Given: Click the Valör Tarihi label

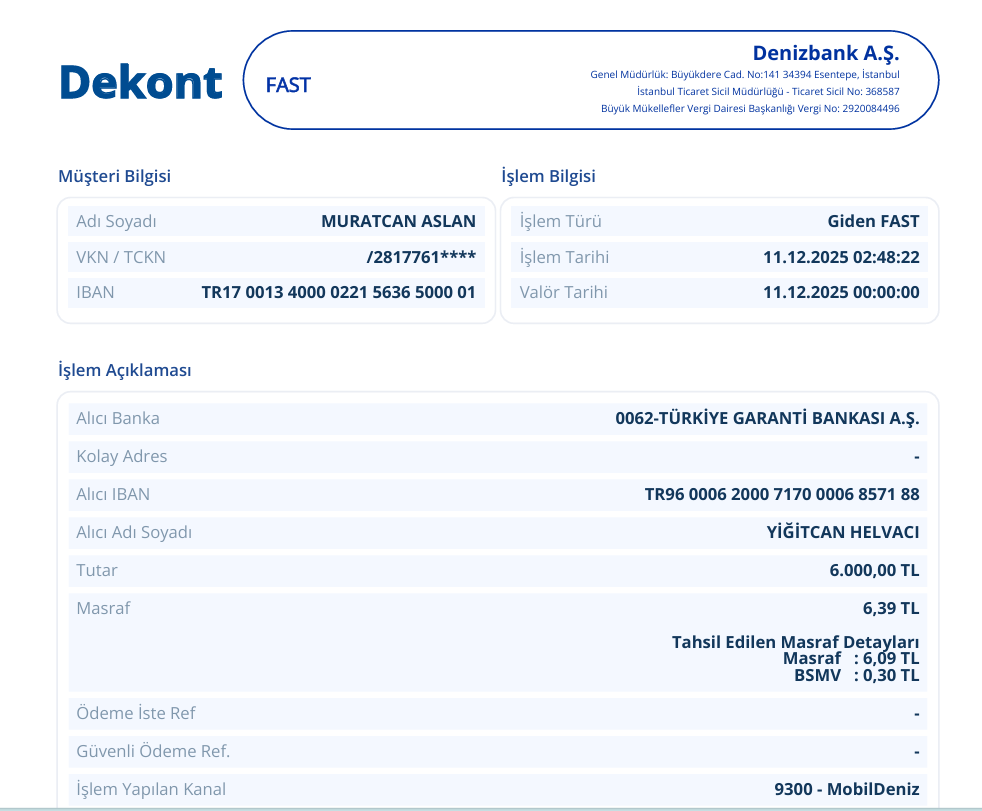Looking at the screenshot, I should 564,292.
